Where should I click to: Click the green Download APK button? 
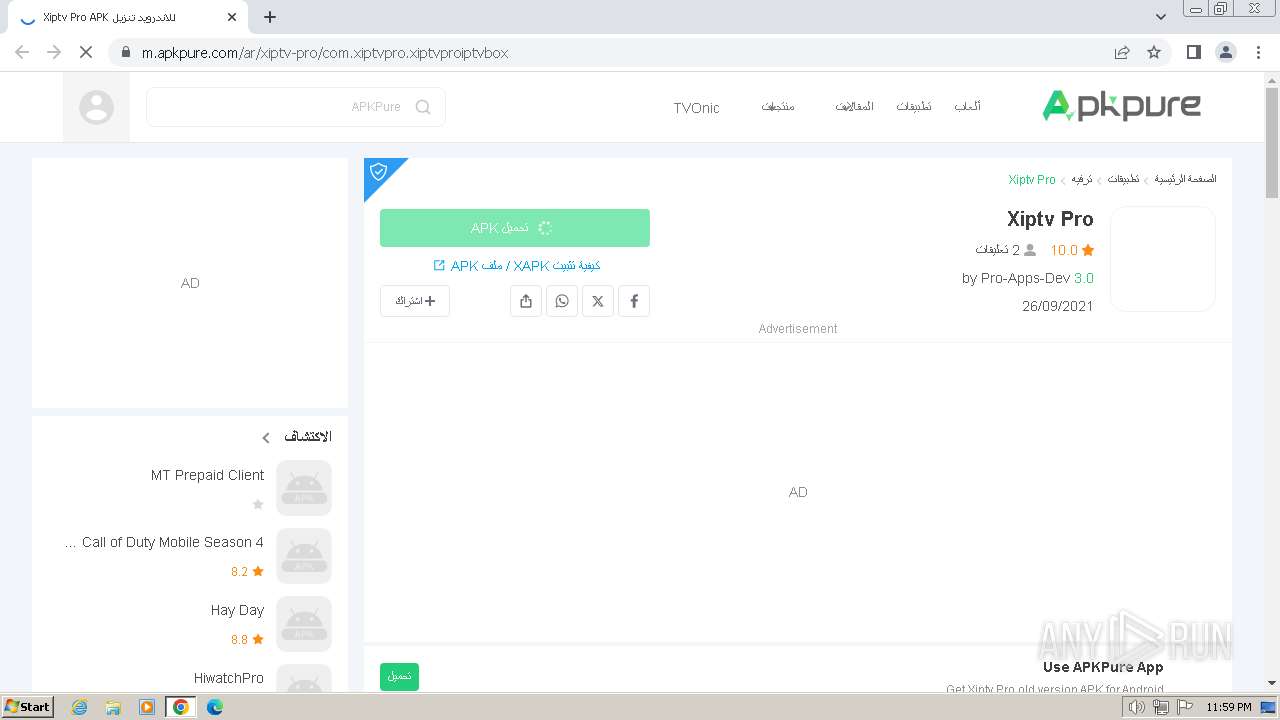click(x=515, y=228)
